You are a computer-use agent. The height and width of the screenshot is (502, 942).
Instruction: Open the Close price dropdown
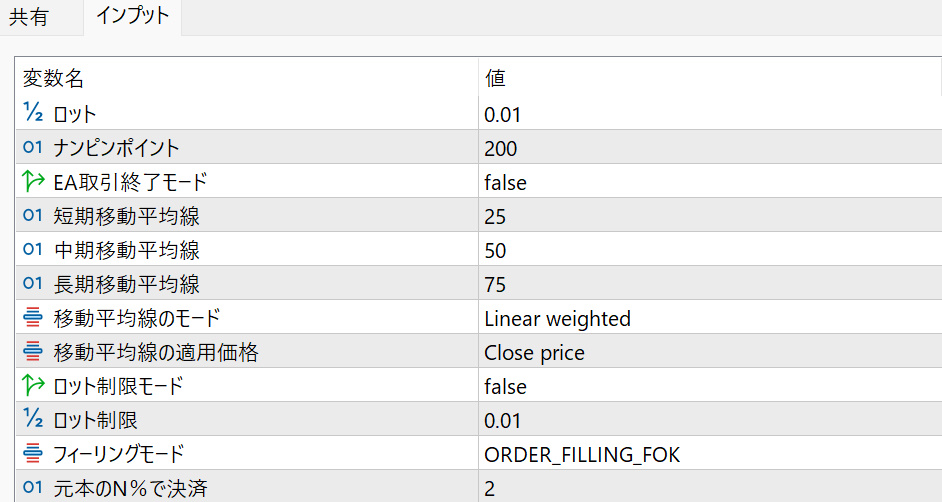pyautogui.click(x=534, y=352)
